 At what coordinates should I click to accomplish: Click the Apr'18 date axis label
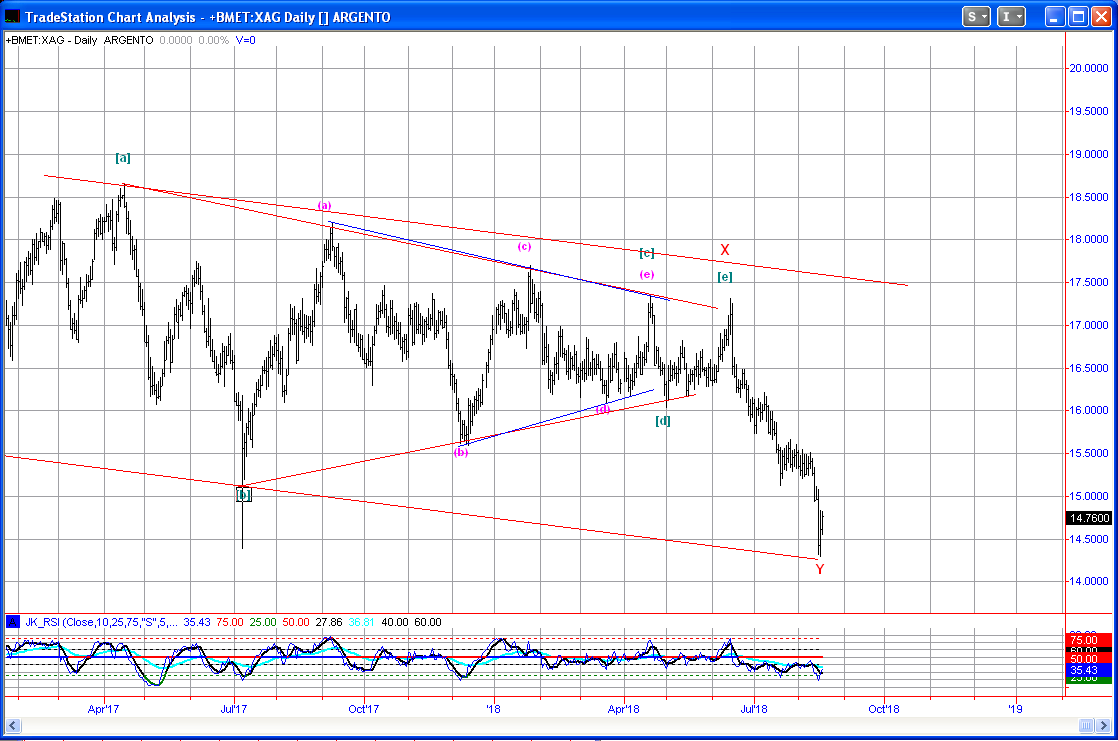(624, 708)
